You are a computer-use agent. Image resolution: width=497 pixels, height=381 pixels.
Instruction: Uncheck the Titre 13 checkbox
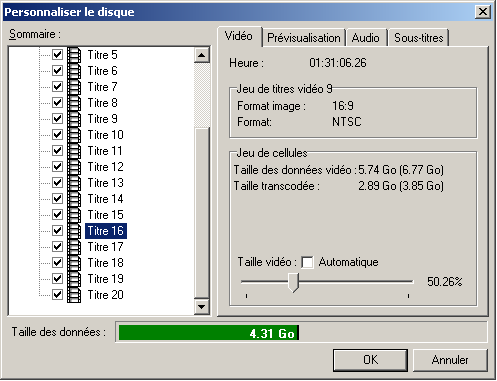click(x=57, y=182)
